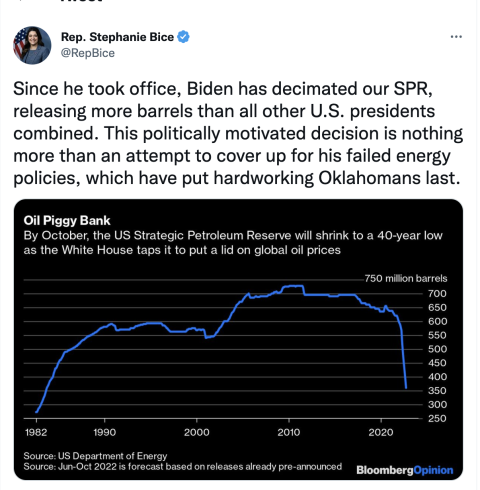
Task: Click the blue verified badge
Action: tap(183, 37)
